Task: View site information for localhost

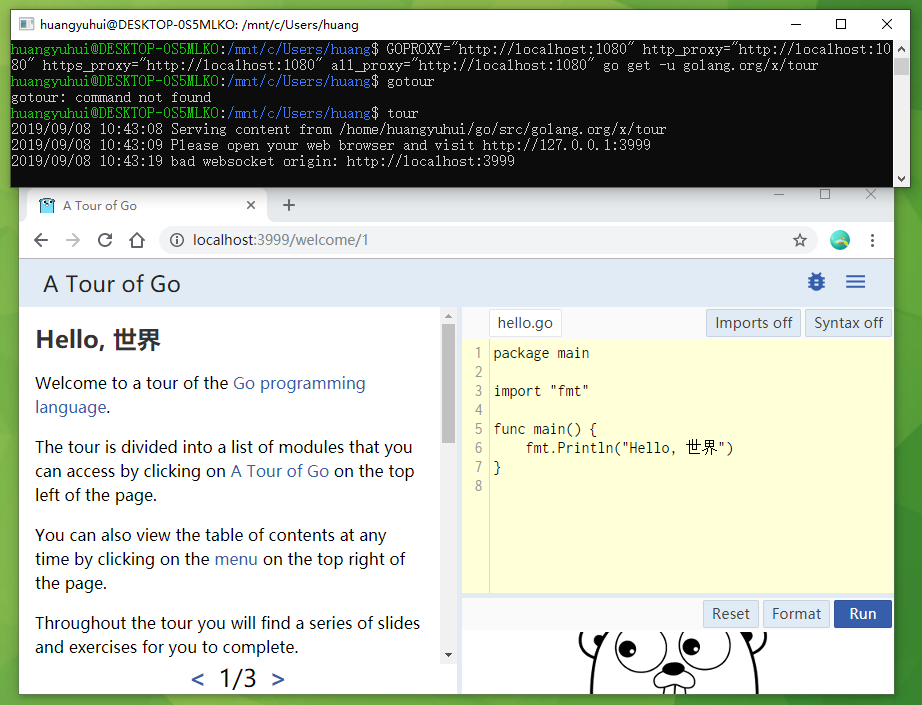Action: [176, 240]
